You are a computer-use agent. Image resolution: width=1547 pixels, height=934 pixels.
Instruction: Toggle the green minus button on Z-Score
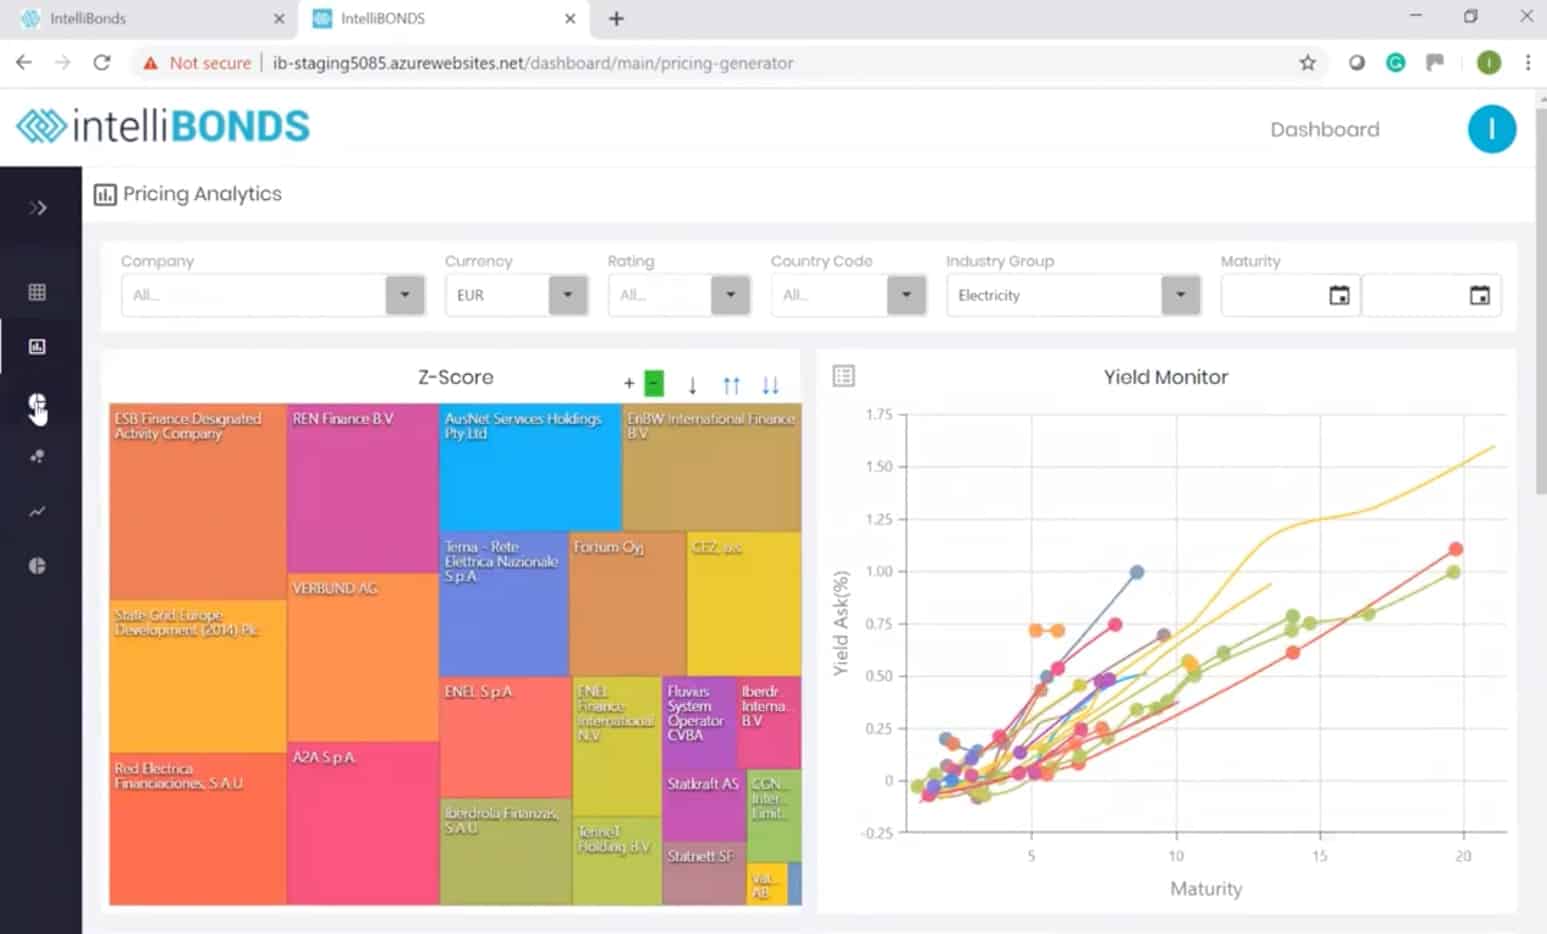pyautogui.click(x=654, y=384)
